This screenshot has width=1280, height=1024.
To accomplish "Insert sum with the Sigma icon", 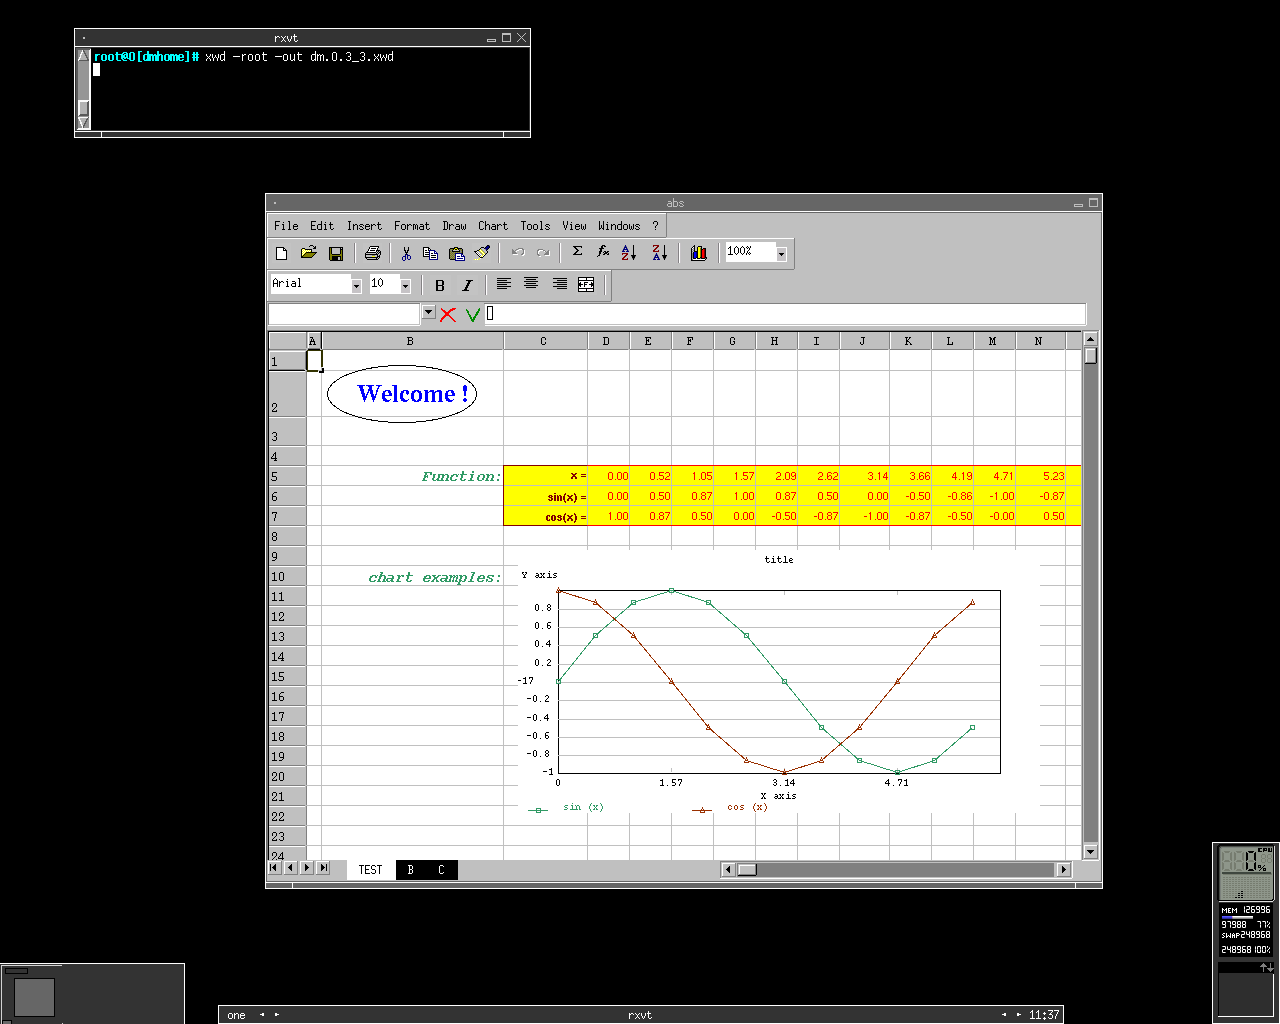I will pos(577,252).
